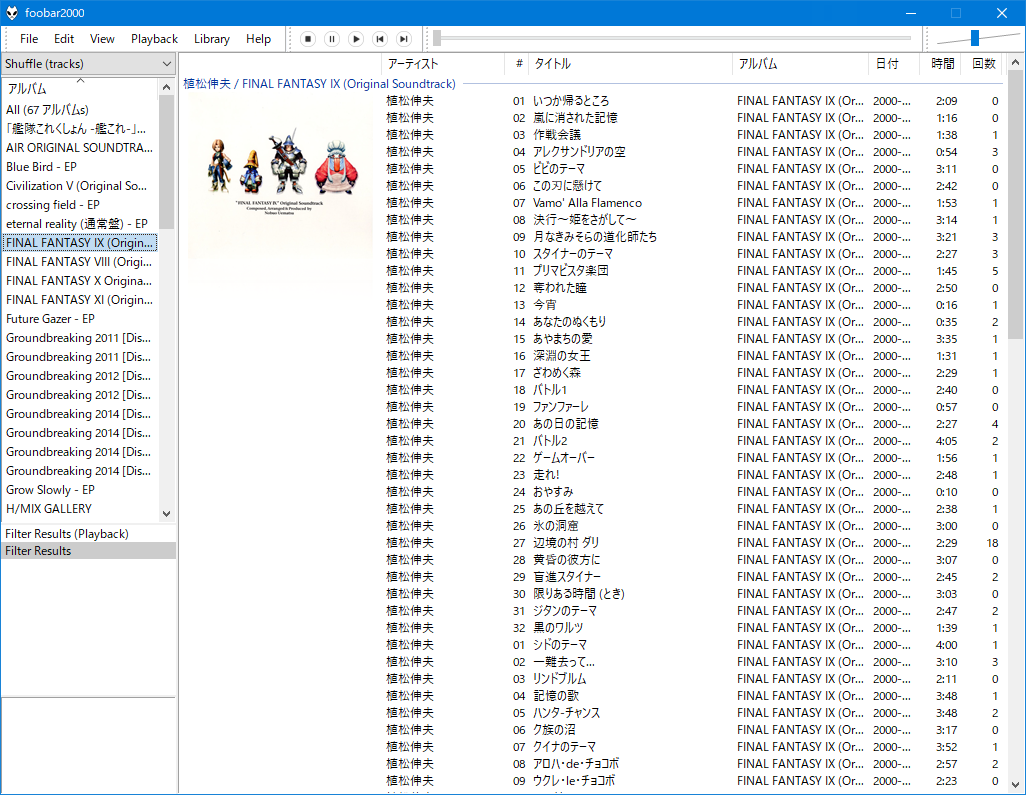Open the Library menu
Image resolution: width=1026 pixels, height=795 pixels.
tap(211, 38)
